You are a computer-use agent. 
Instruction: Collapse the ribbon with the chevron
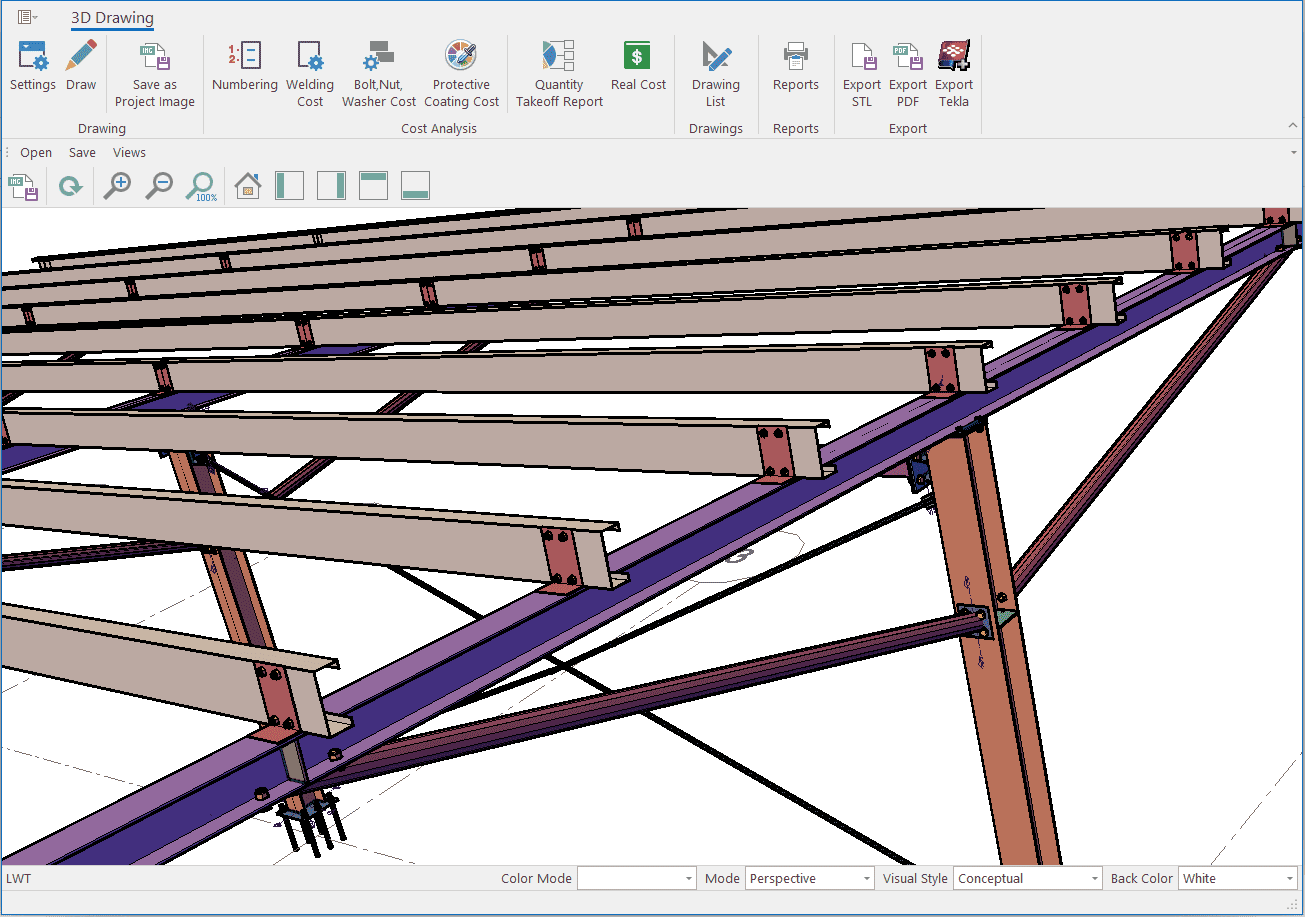(1292, 126)
